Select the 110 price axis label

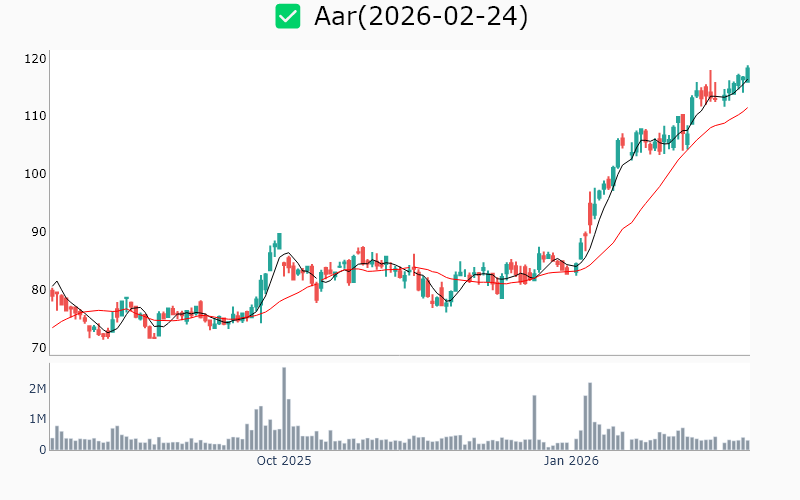(x=36, y=117)
